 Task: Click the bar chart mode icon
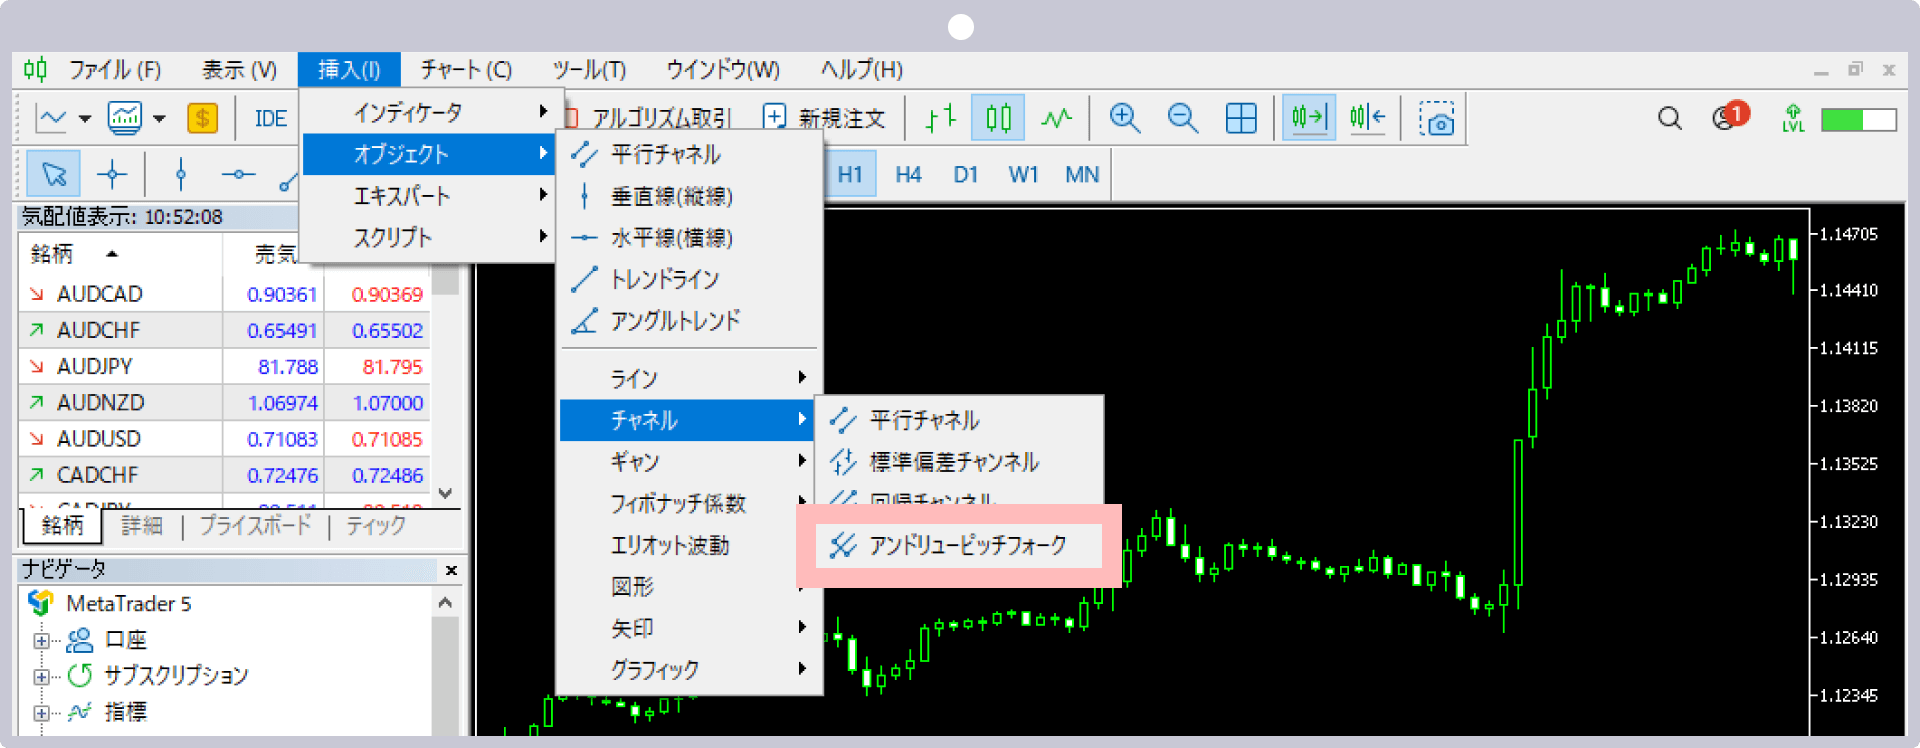(940, 118)
